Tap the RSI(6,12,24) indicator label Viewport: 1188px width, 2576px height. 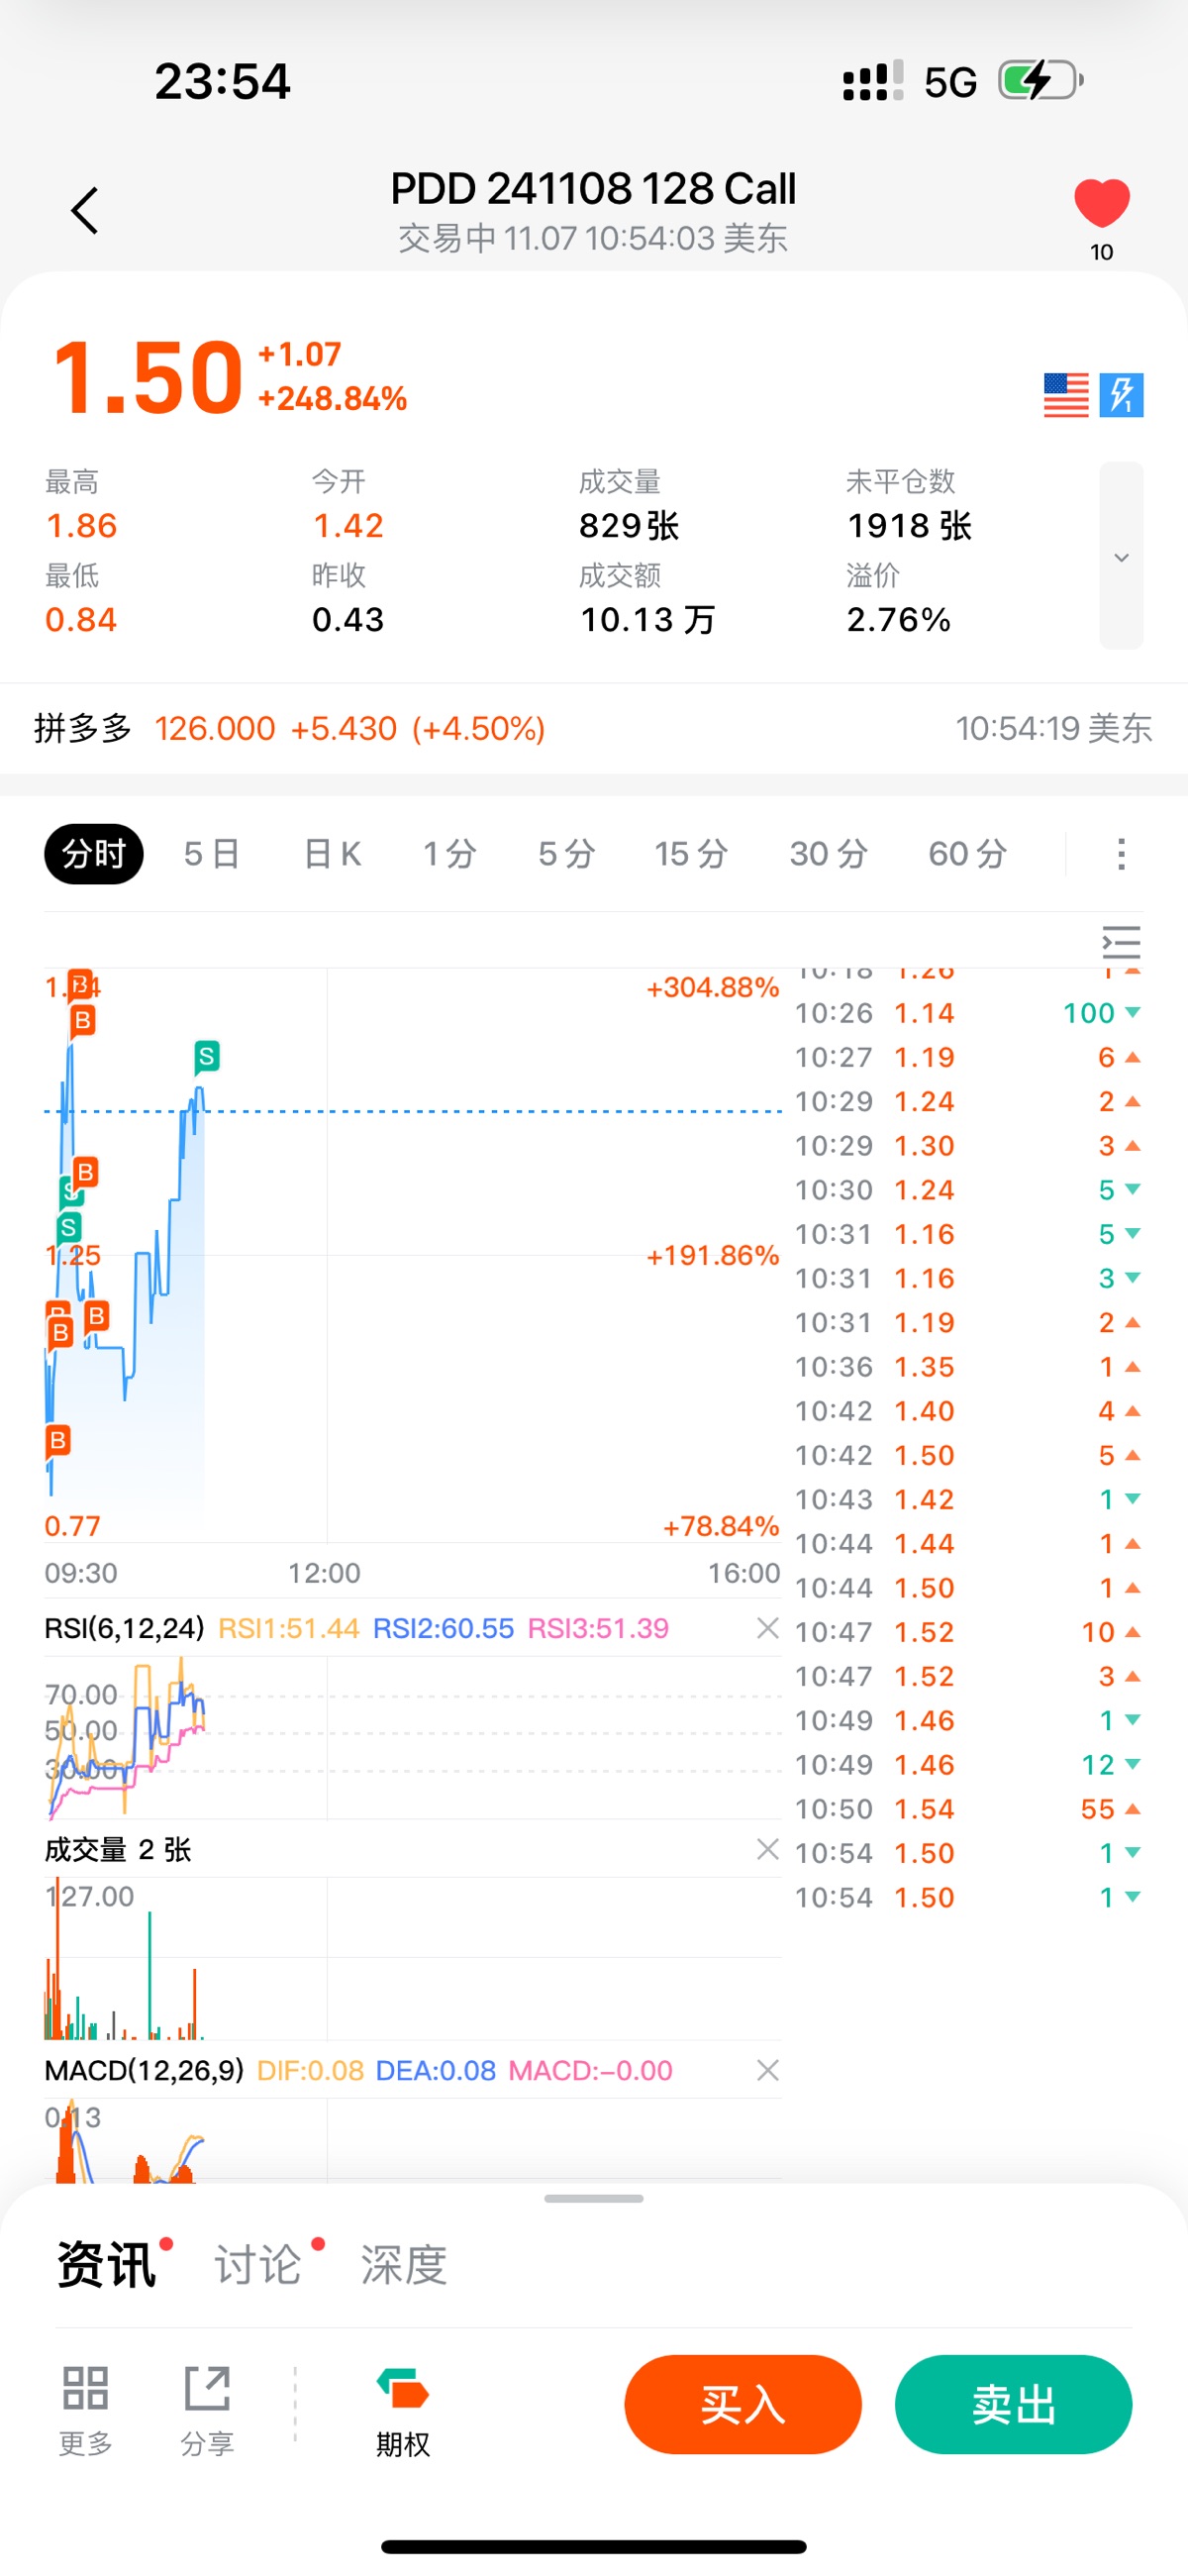tap(124, 1628)
